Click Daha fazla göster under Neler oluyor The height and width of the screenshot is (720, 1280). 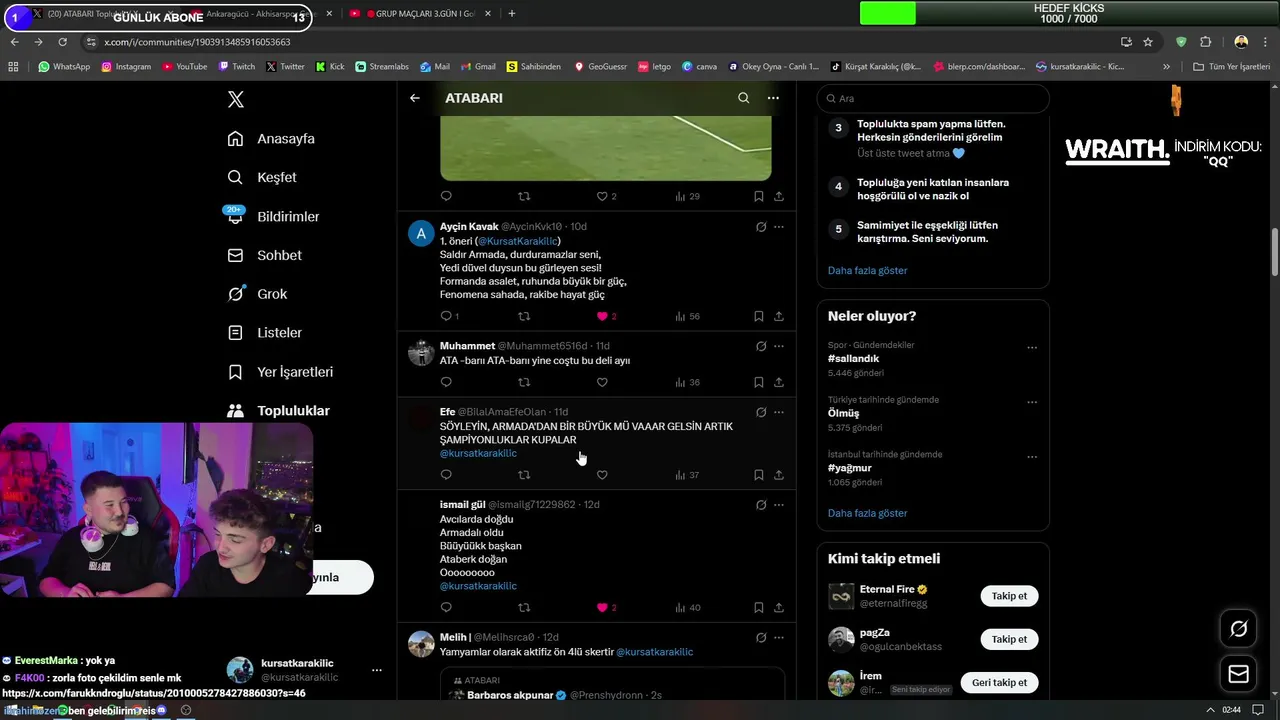pyautogui.click(x=867, y=513)
